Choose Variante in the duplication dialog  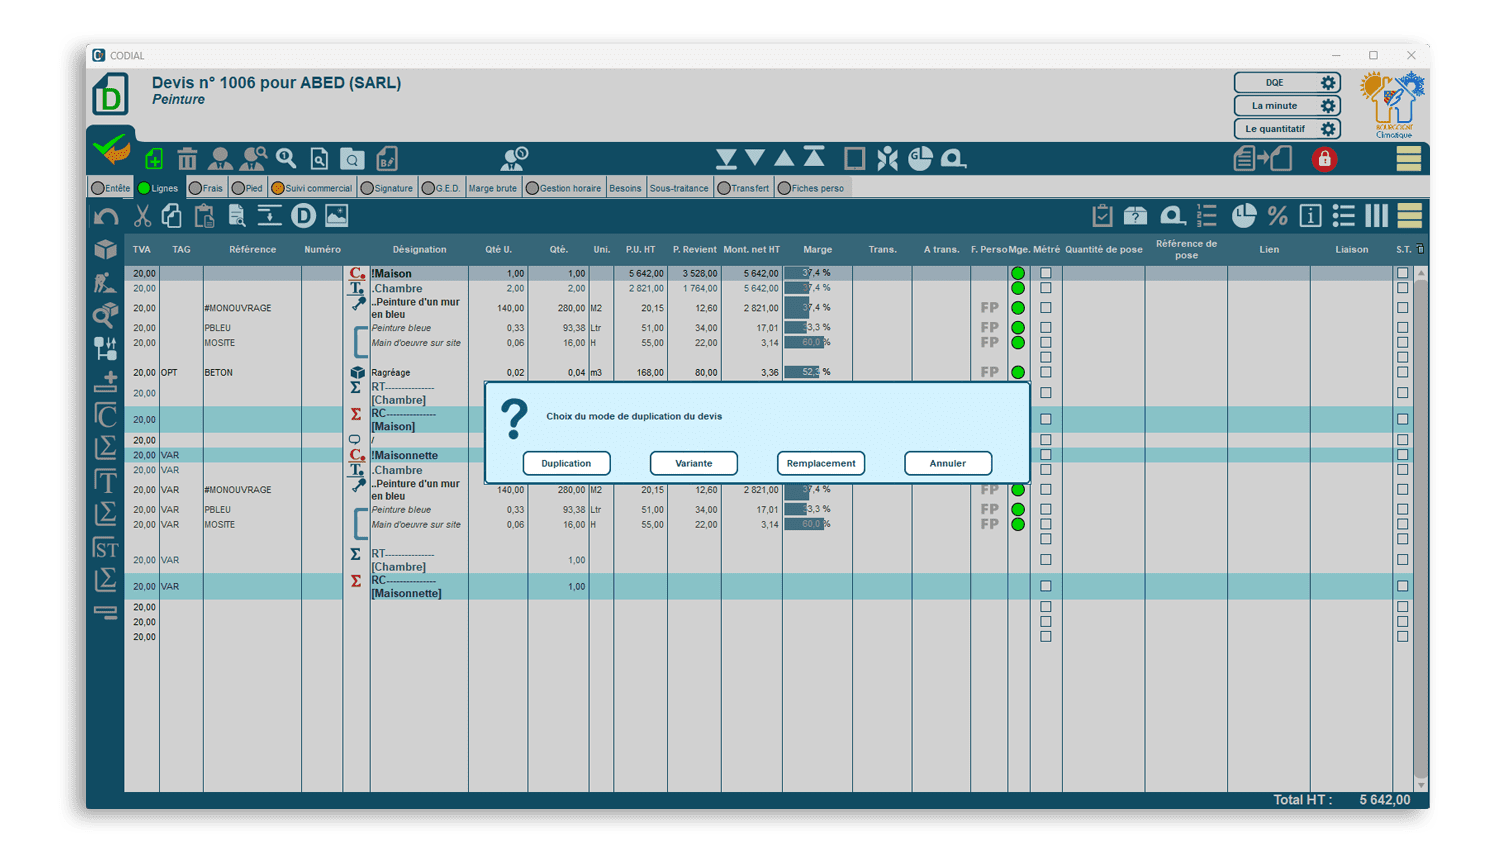(693, 463)
